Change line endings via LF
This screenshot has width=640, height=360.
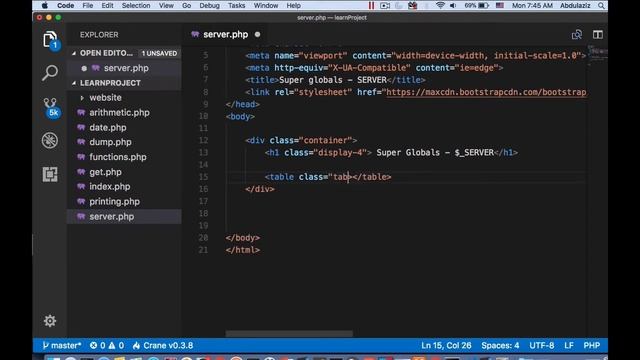[569, 345]
